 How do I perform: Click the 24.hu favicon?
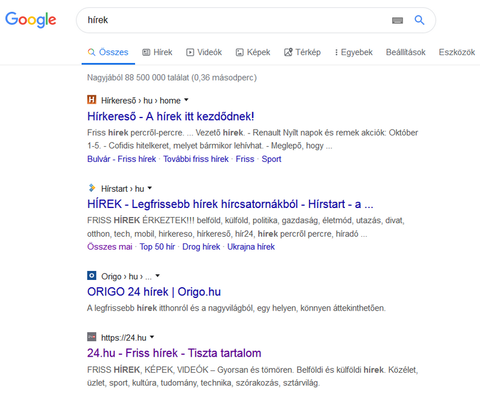pos(92,337)
